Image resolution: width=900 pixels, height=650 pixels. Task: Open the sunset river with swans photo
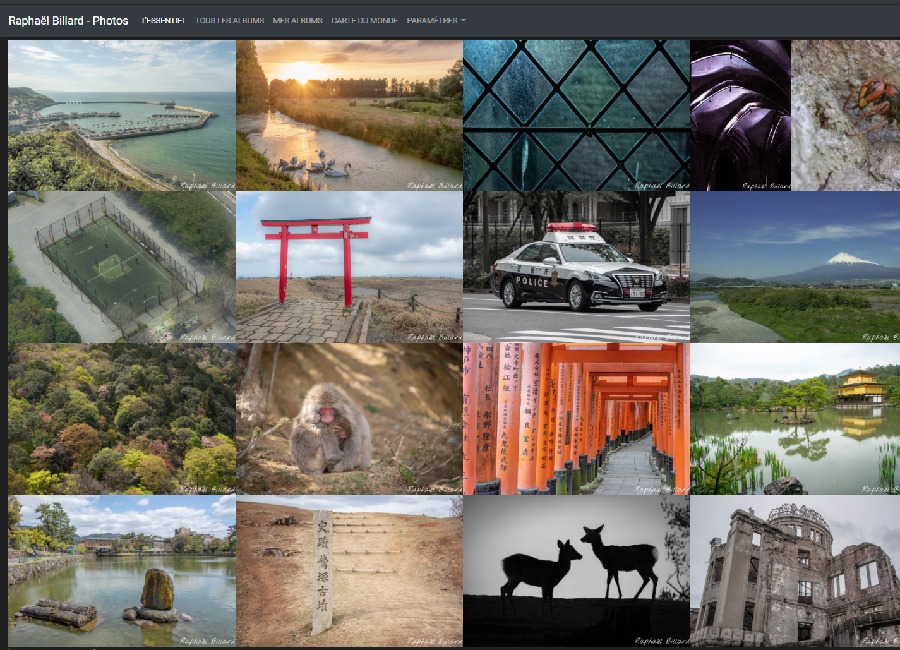click(x=349, y=115)
